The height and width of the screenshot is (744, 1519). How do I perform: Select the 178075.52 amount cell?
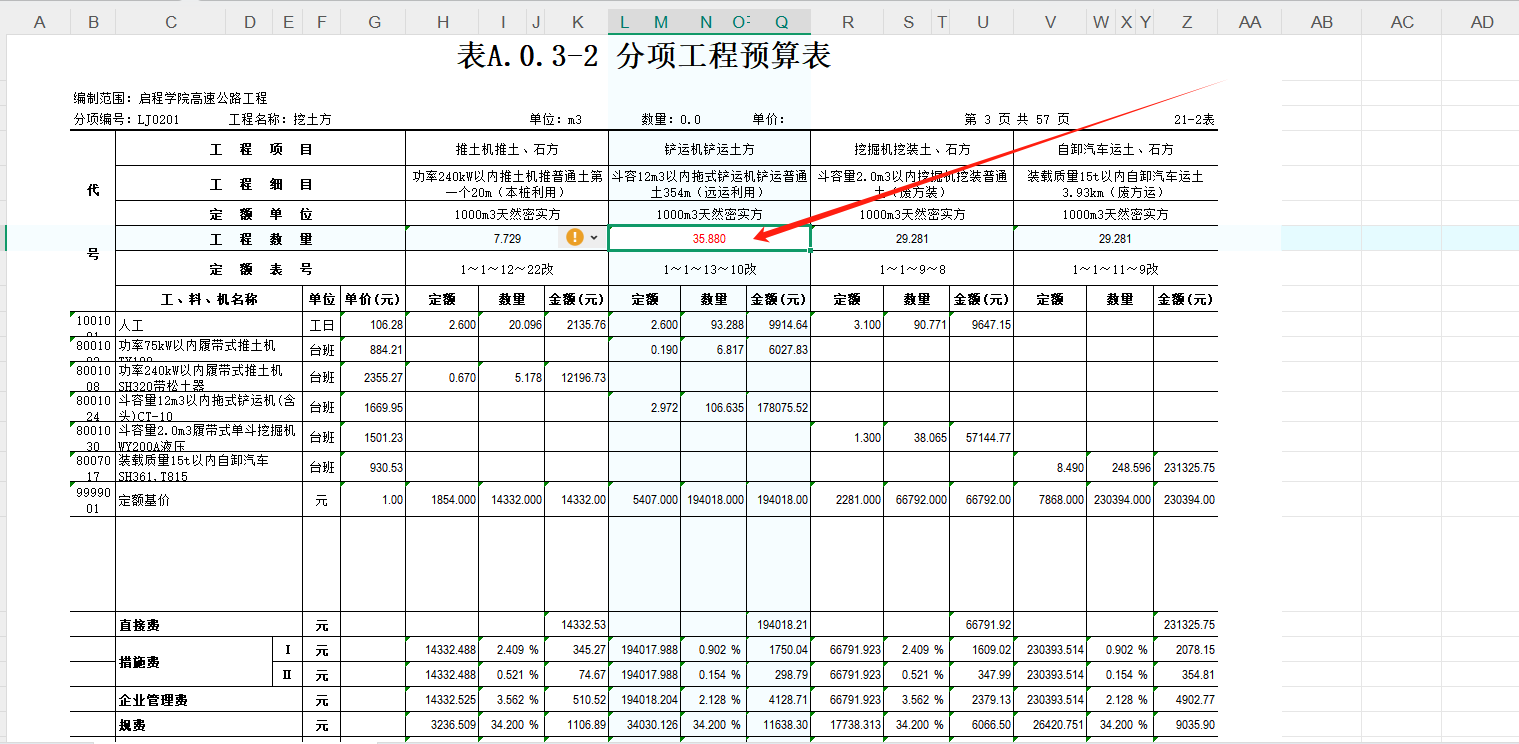[778, 407]
